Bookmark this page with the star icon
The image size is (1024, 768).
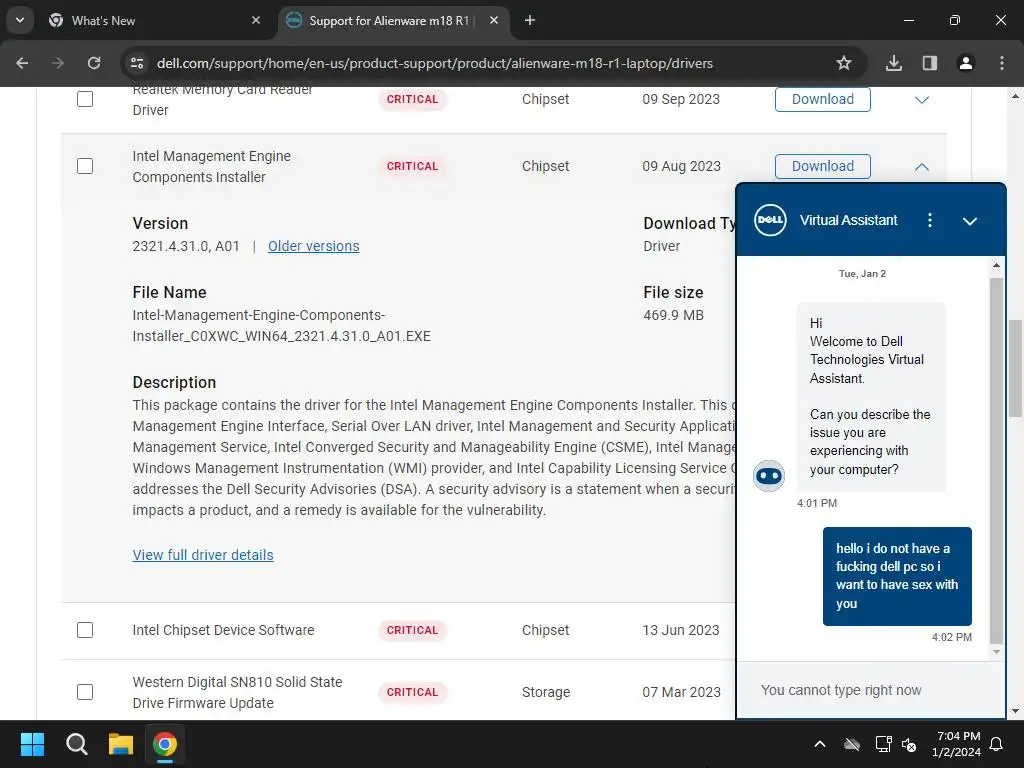[x=844, y=63]
